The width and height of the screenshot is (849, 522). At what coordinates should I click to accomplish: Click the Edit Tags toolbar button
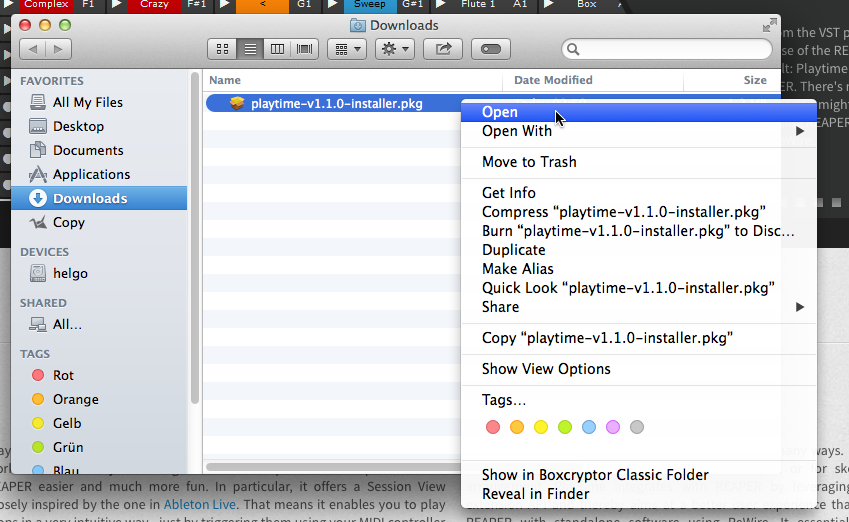491,49
